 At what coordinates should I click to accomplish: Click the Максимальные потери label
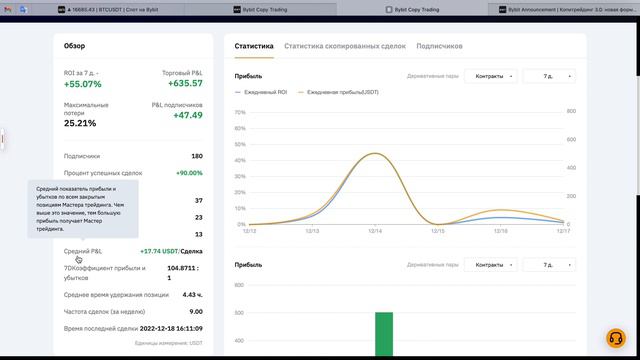pyautogui.click(x=86, y=109)
